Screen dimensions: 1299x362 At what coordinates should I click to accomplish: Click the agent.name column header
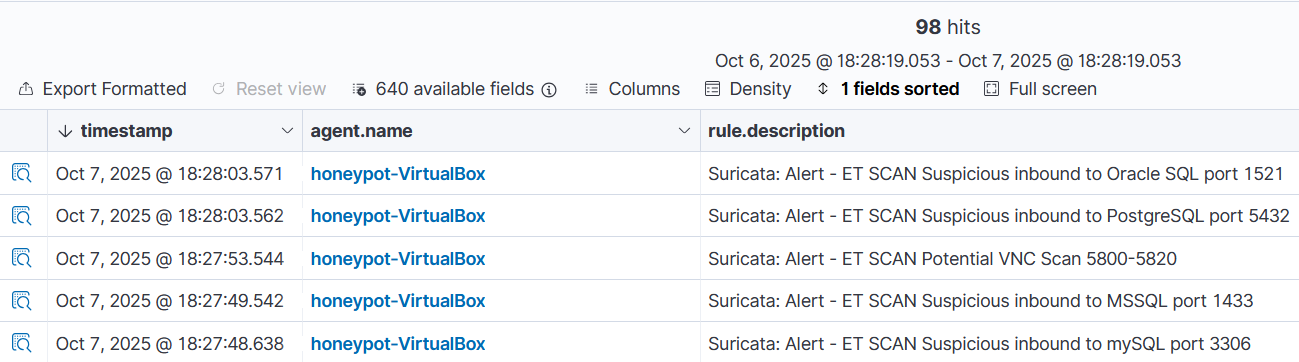pos(361,131)
